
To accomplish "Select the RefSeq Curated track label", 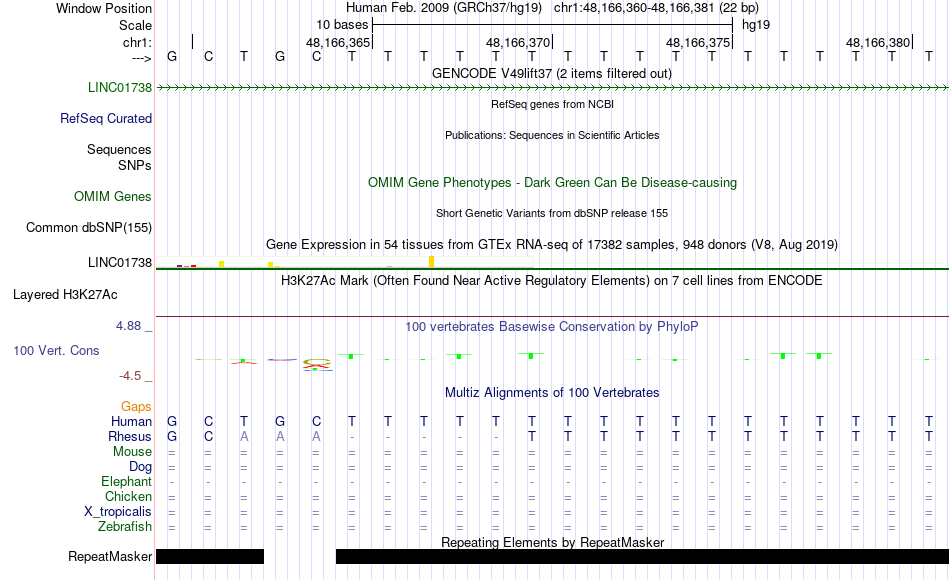I will point(106,118).
